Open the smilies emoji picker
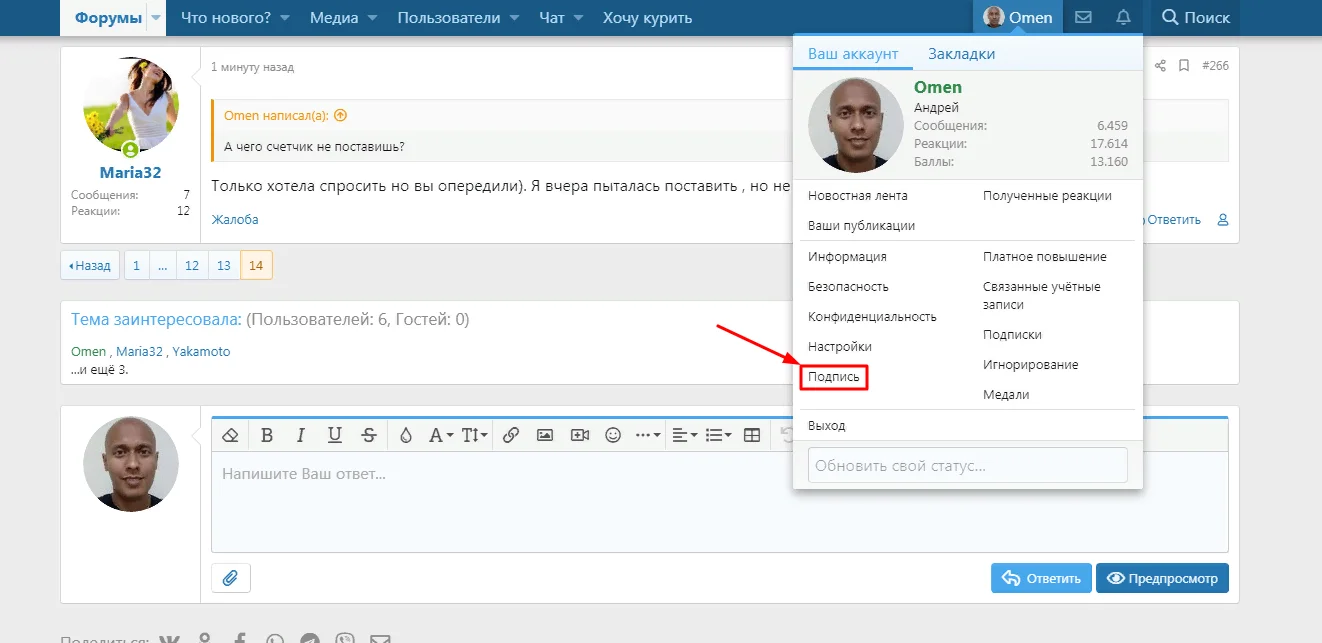This screenshot has height=643, width=1322. pyautogui.click(x=614, y=435)
